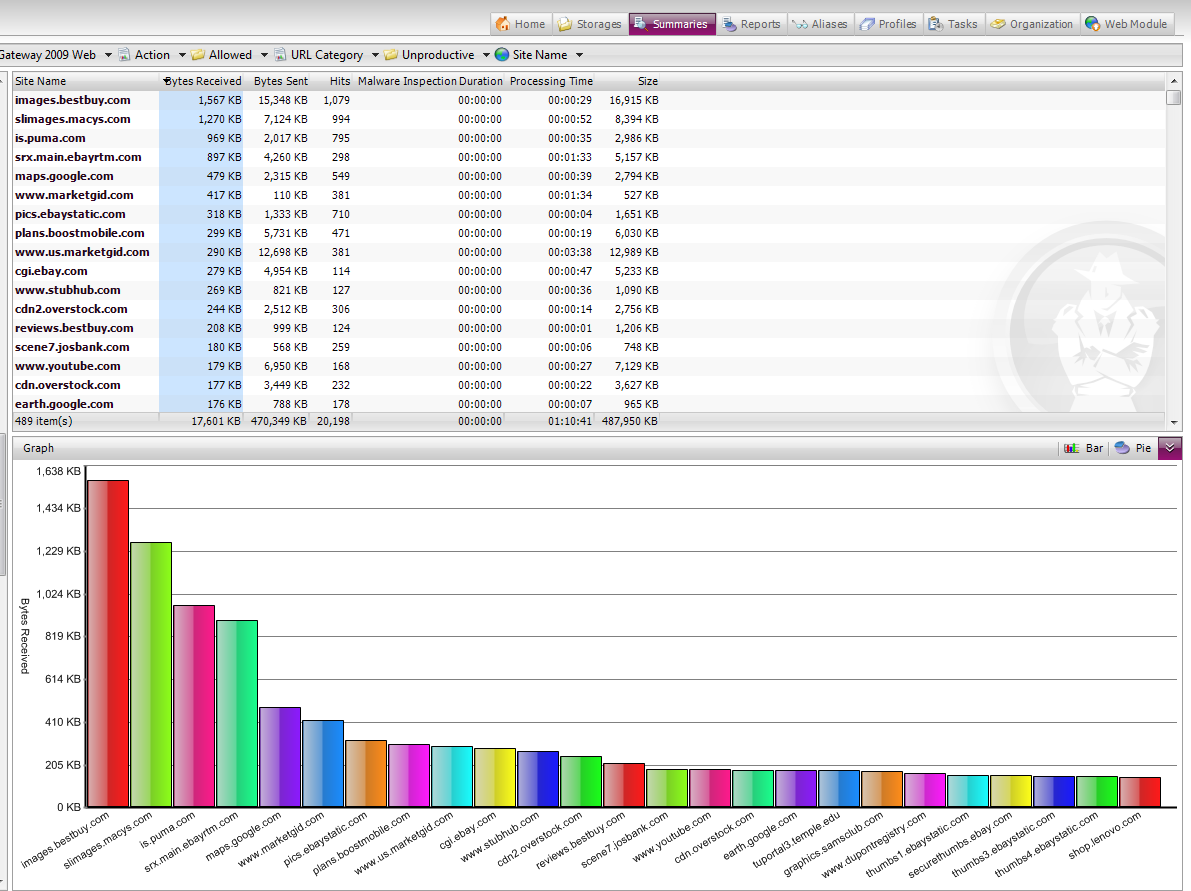This screenshot has width=1191, height=891.
Task: Sort by the Bytes Received column header
Action: [x=201, y=81]
